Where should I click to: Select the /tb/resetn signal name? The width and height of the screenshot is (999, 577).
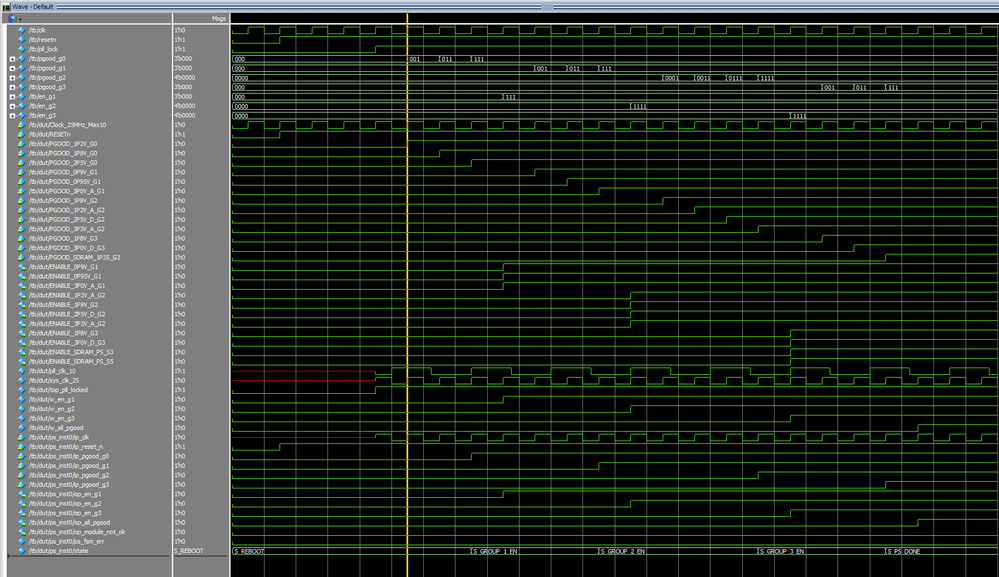42,40
